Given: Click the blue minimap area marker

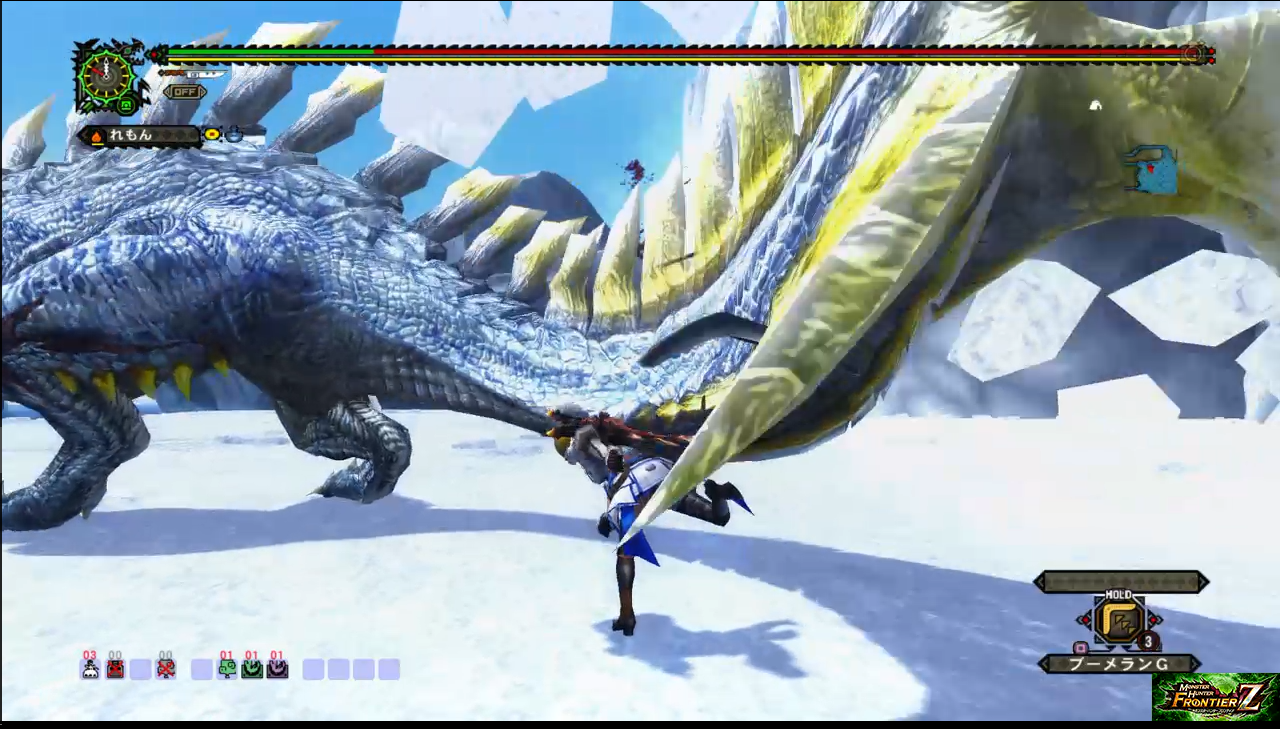Looking at the screenshot, I should [1151, 169].
